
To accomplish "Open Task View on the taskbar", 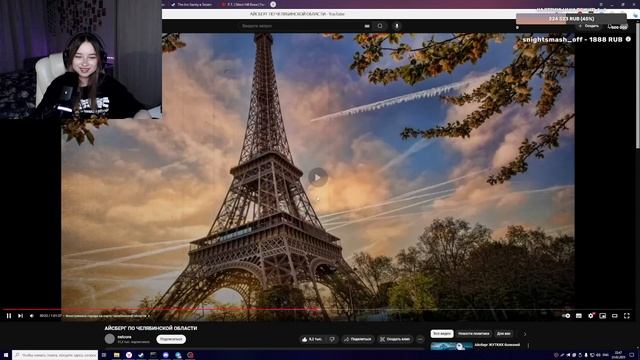I will 104,355.
